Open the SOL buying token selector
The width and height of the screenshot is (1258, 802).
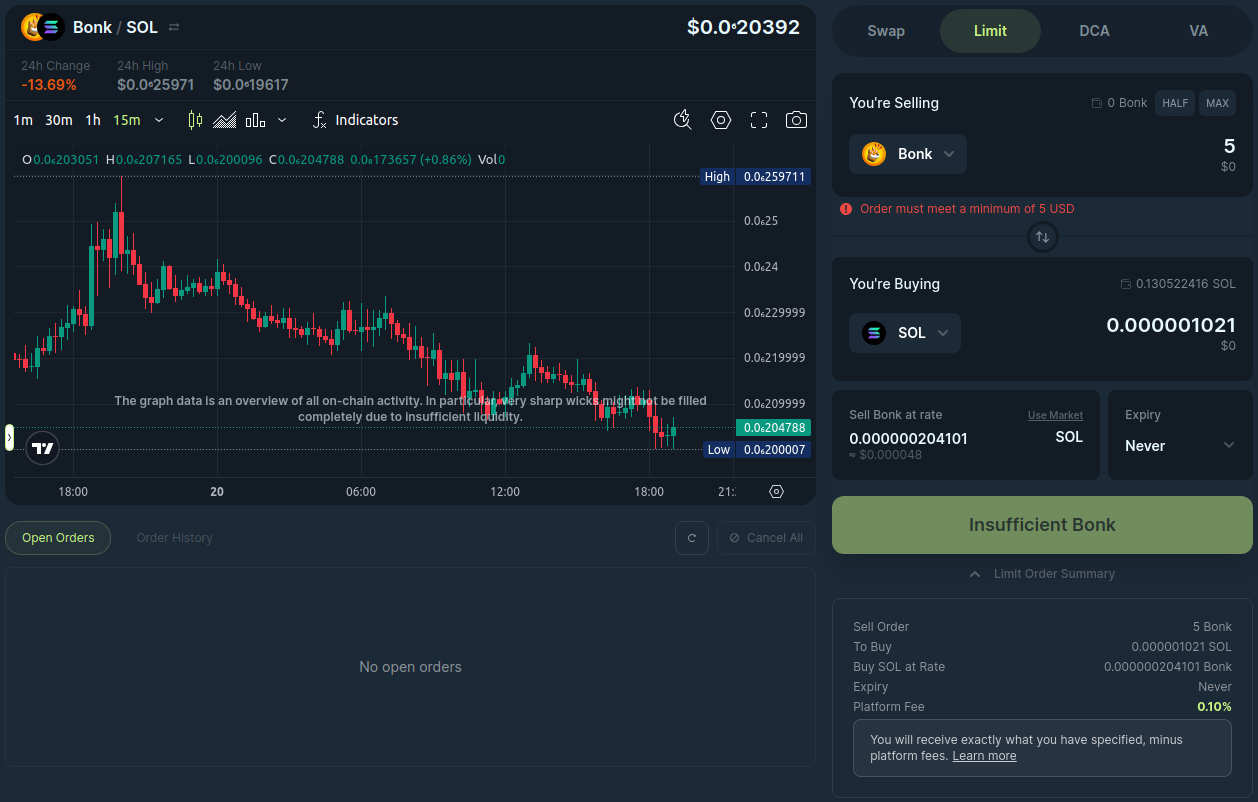point(905,333)
